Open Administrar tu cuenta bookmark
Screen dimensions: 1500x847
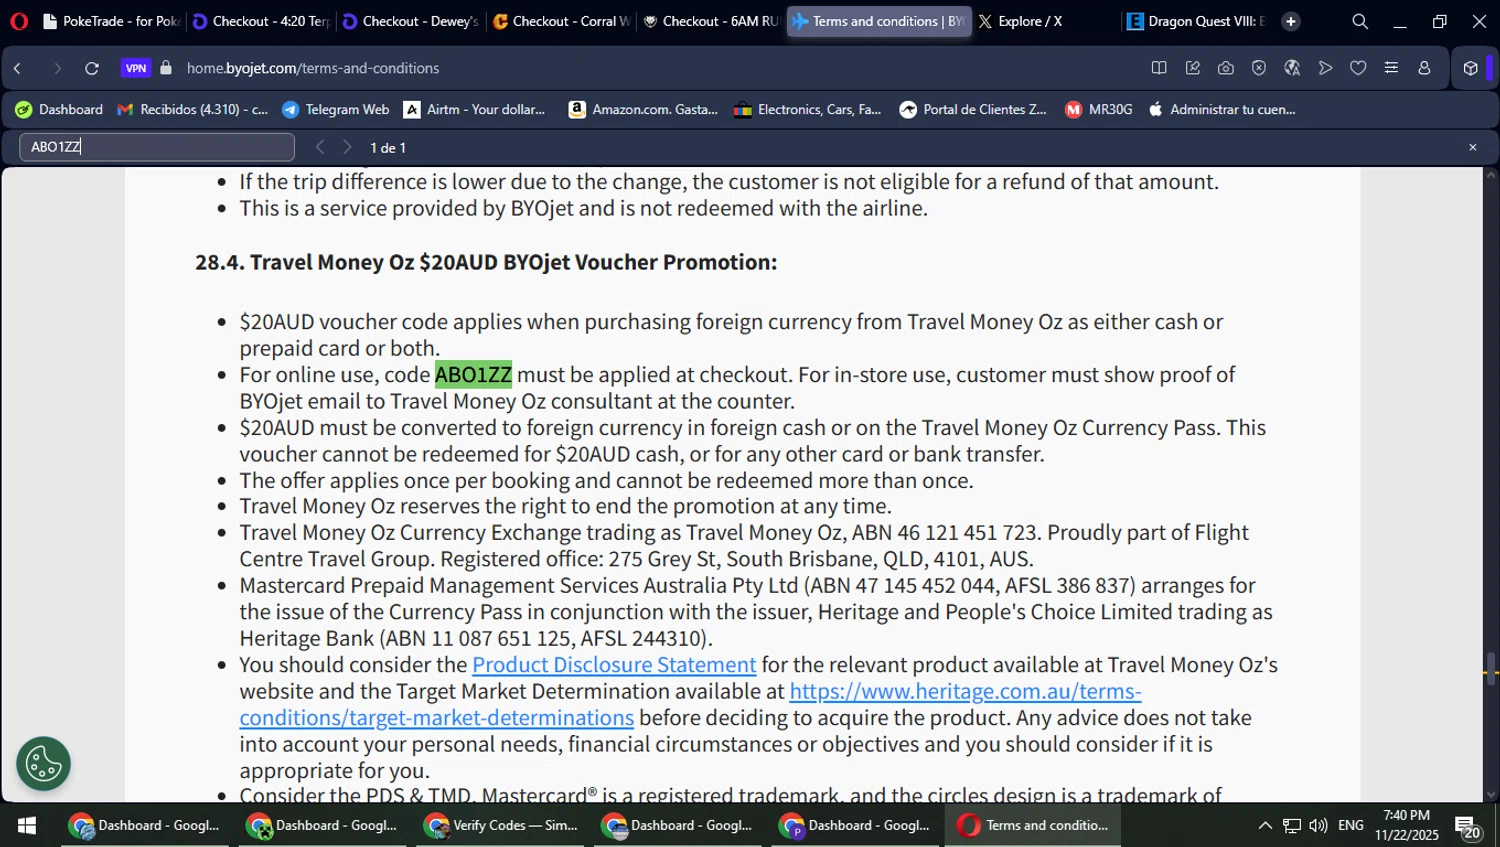point(1222,109)
